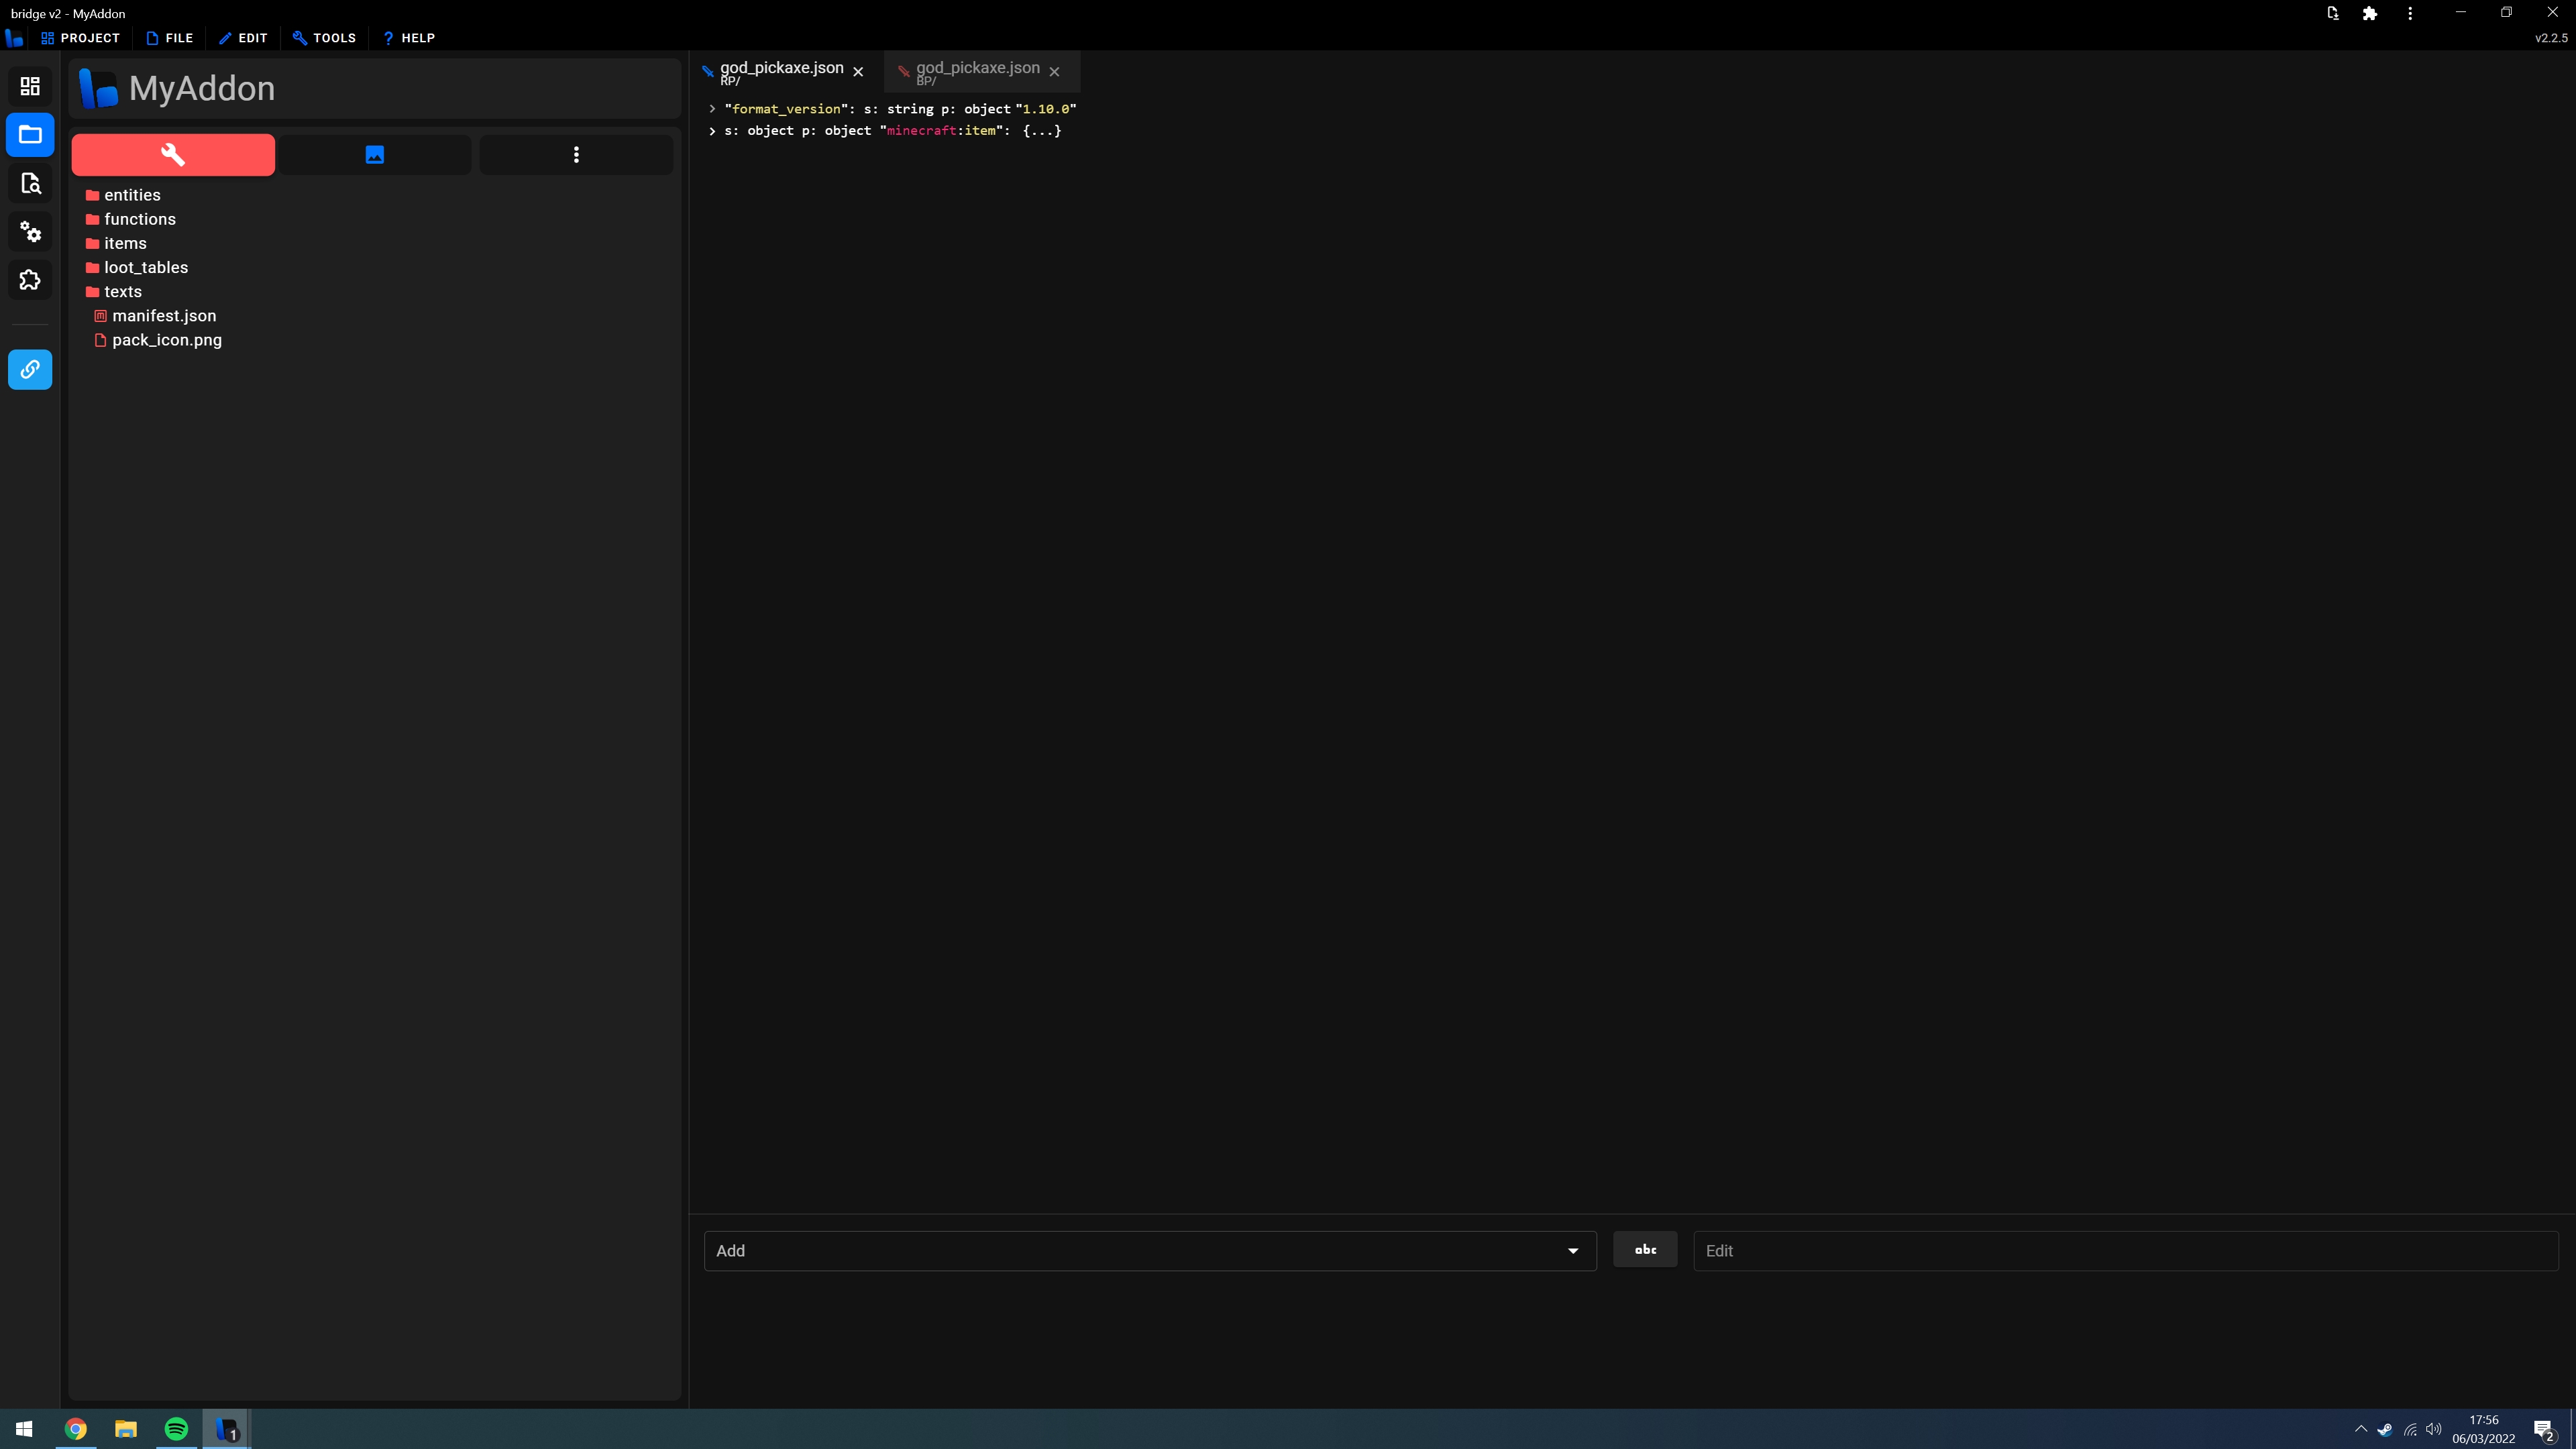Open the three-dot menu in explorer toolbar

(x=576, y=154)
